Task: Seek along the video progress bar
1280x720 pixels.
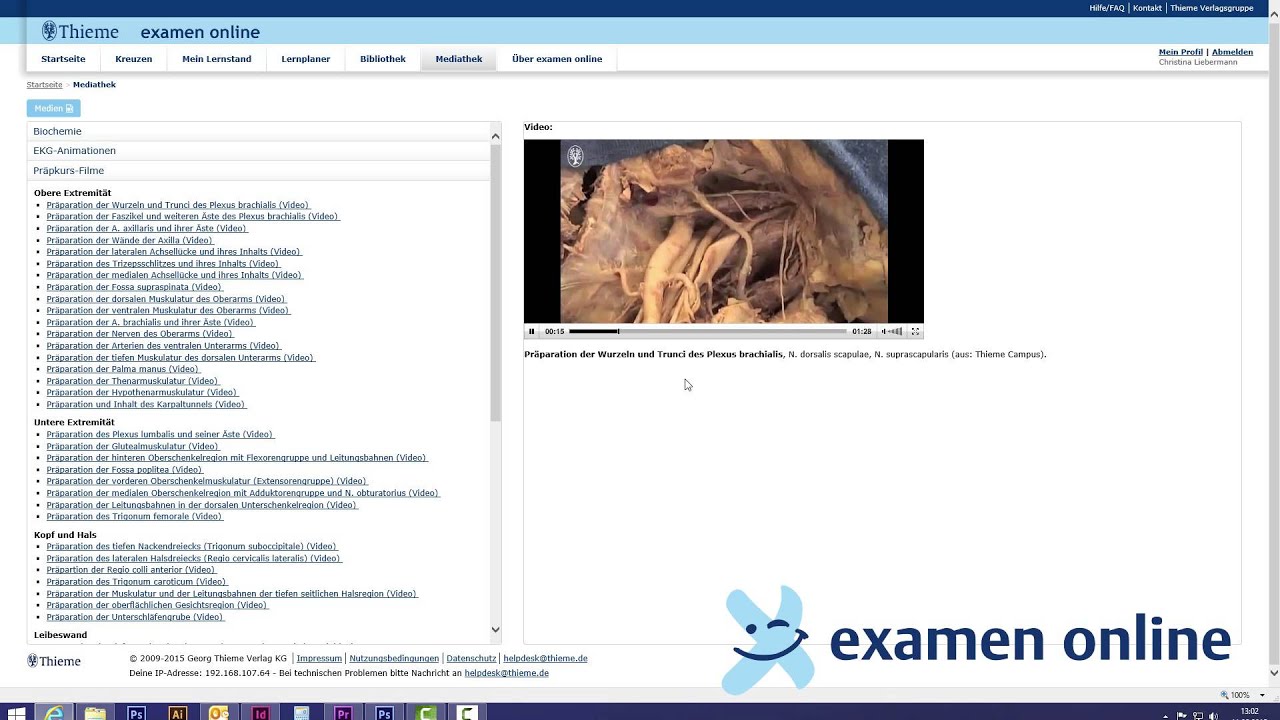Action: pos(708,331)
